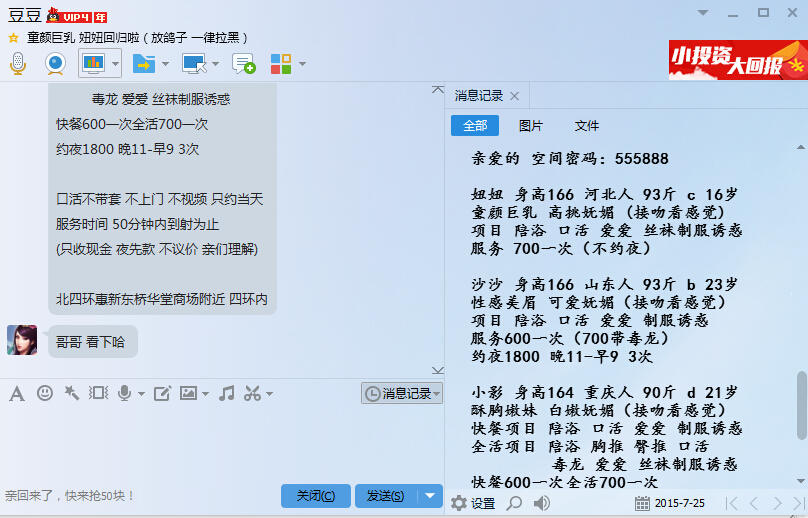Viewport: 808px width, 518px height.
Task: Click the history panel scrollbar thumb
Action: coord(801,405)
